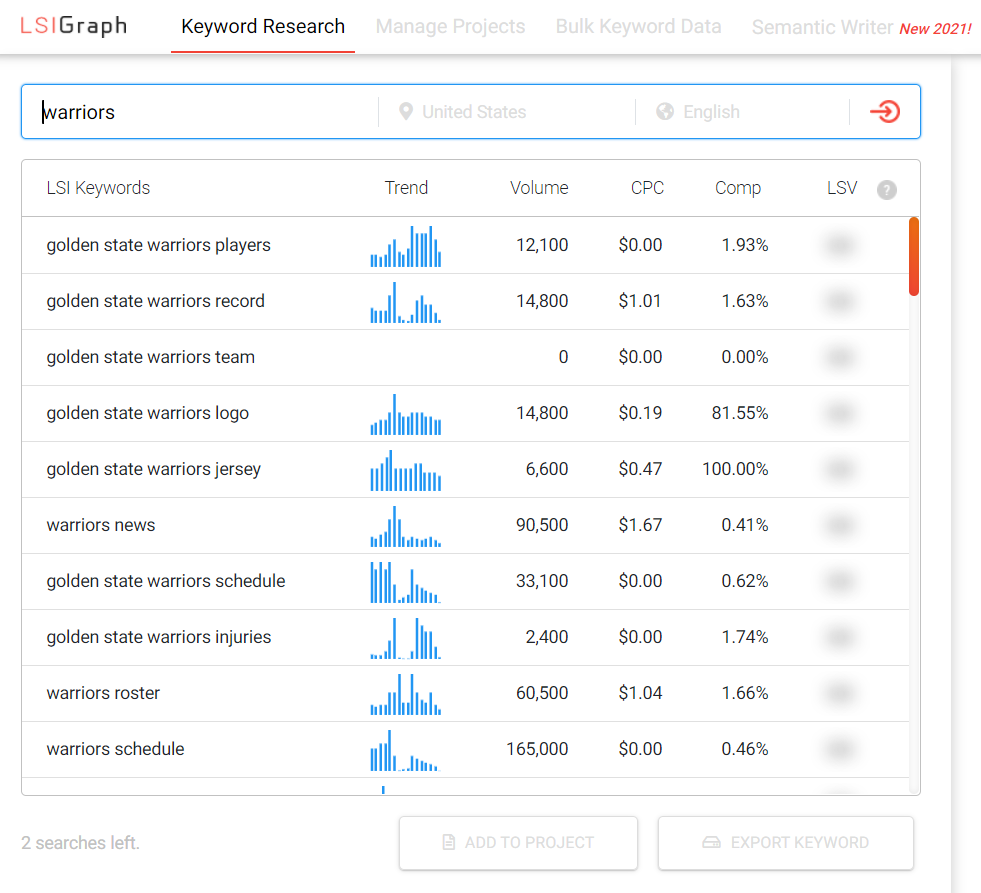The image size is (981, 893).
Task: Select golden state warriors schedule keyword
Action: [x=165, y=581]
